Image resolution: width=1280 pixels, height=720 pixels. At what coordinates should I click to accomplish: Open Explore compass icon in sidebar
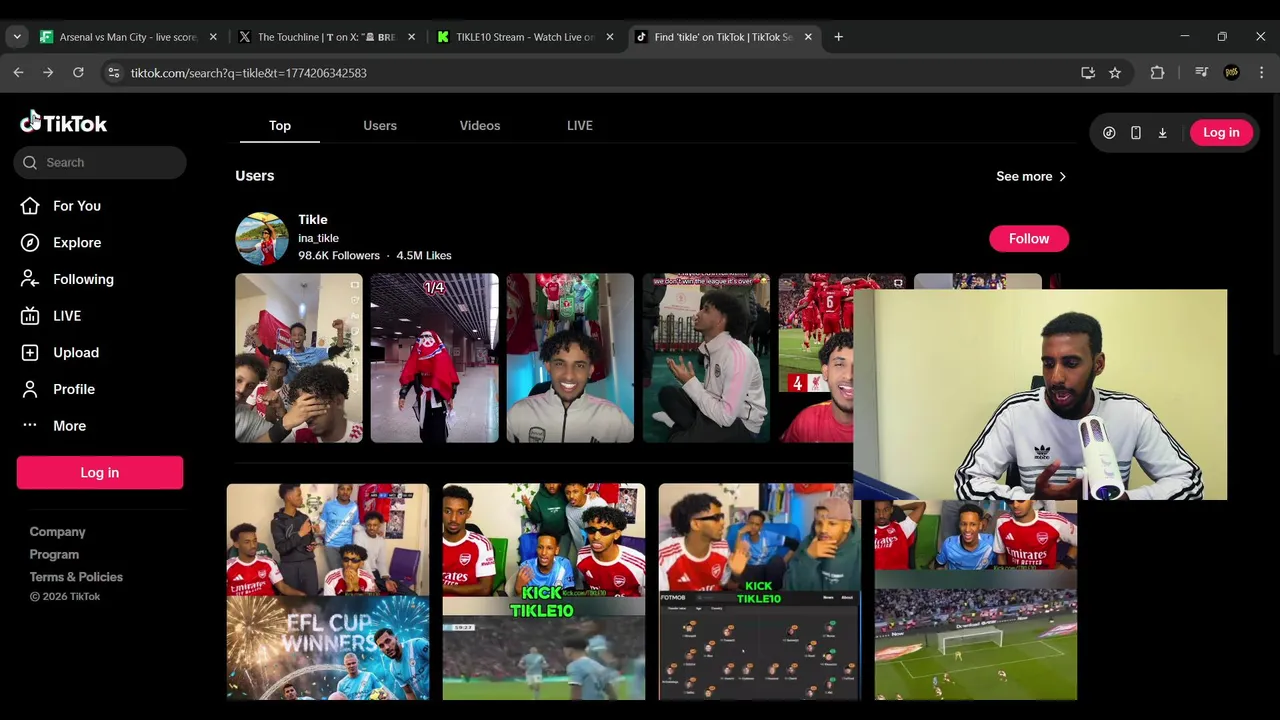pos(30,243)
